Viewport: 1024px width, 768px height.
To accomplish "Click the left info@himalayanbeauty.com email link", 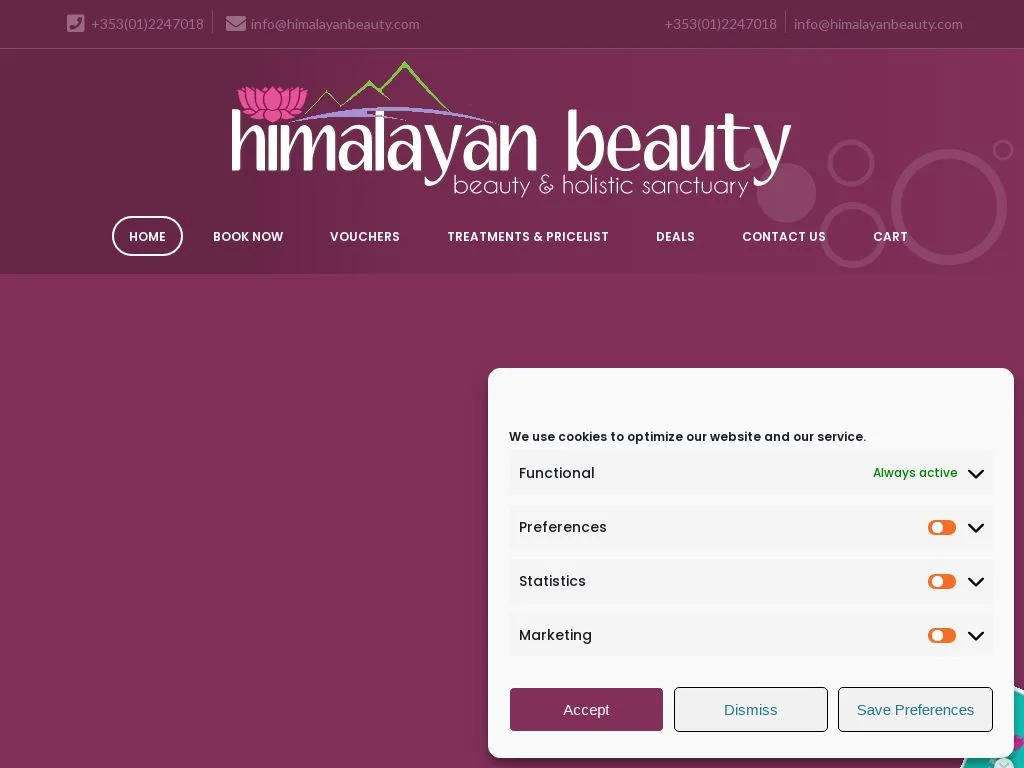I will (335, 24).
